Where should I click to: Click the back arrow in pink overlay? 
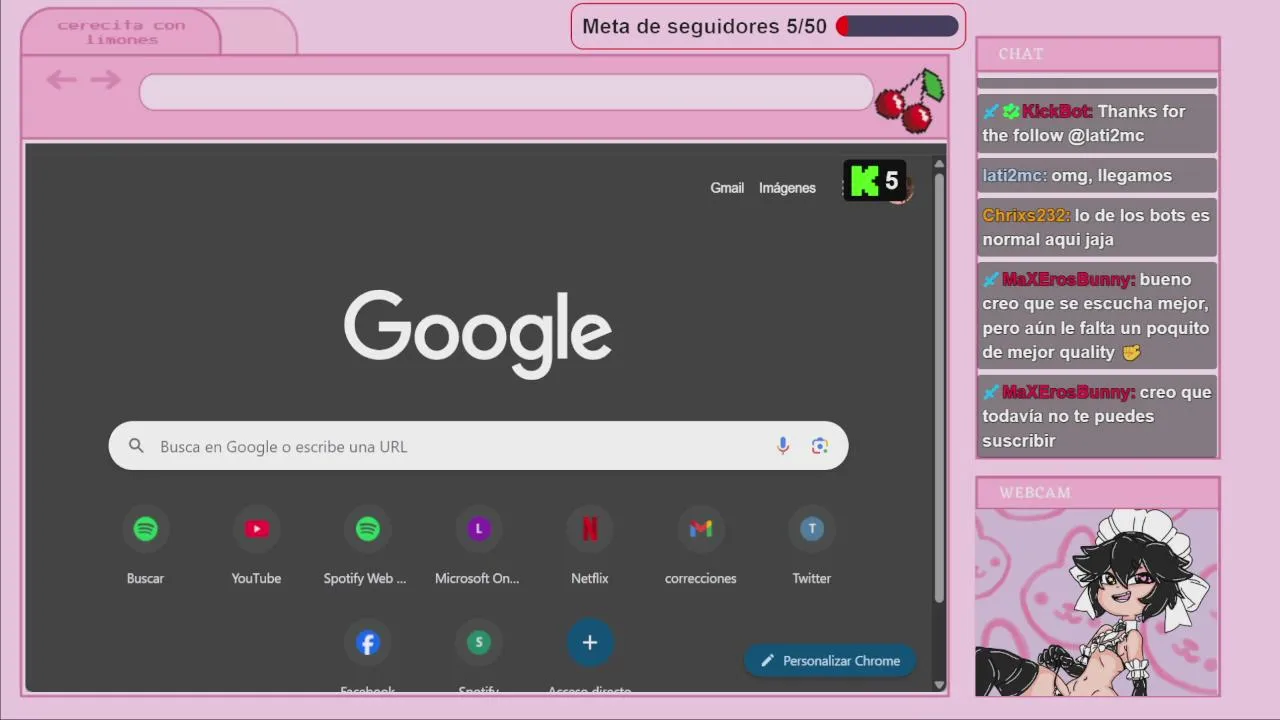point(61,80)
